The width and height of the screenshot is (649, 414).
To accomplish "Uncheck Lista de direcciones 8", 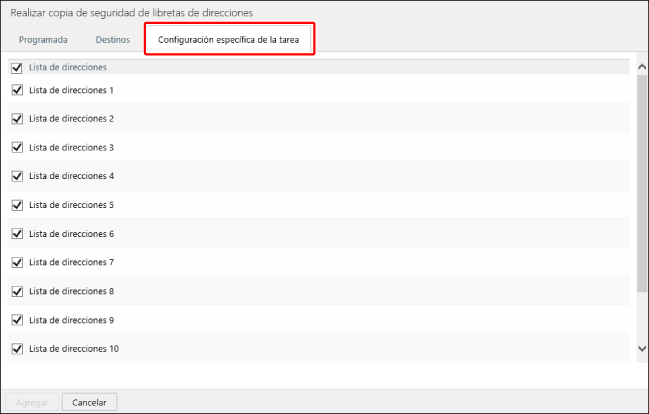I will tap(17, 291).
